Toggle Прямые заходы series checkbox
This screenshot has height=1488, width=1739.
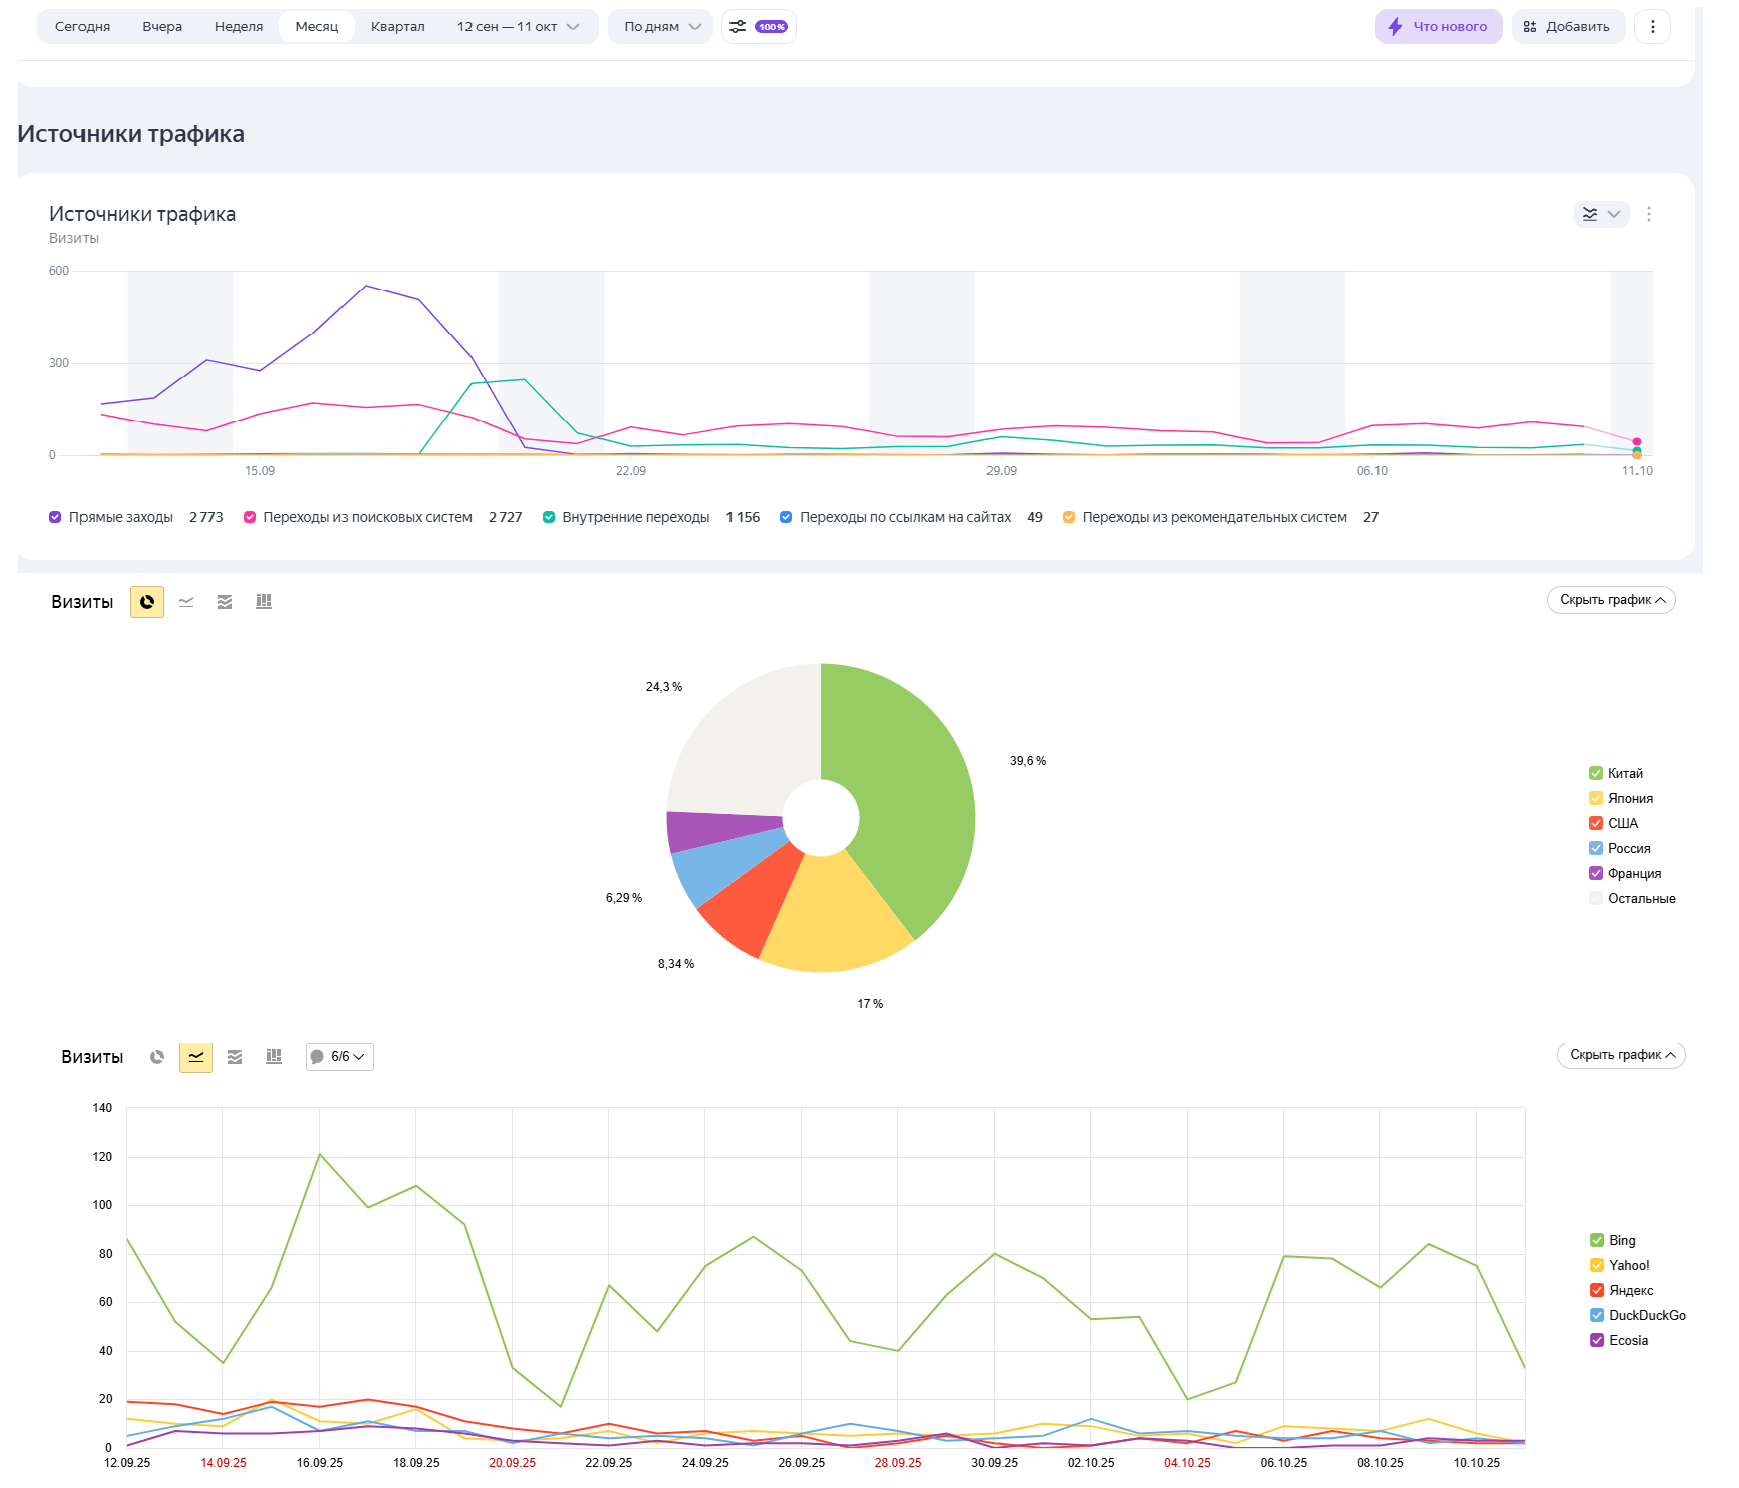55,517
